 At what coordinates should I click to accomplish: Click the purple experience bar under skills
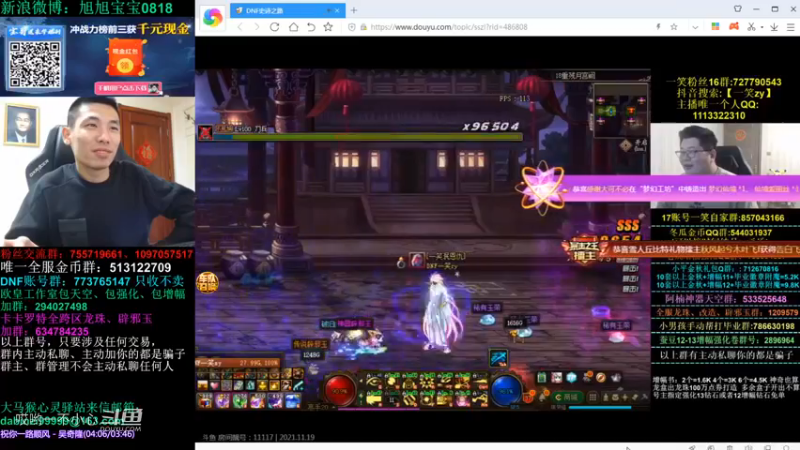coord(379,409)
